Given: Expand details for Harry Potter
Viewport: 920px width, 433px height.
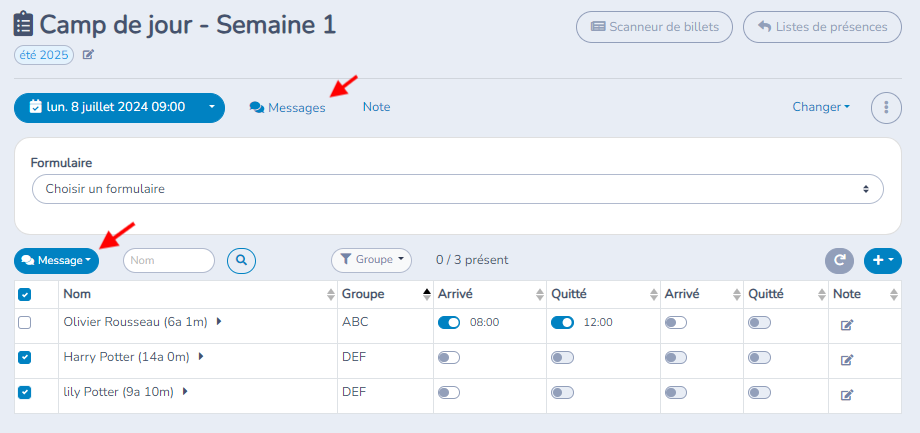Looking at the screenshot, I should pos(201,356).
